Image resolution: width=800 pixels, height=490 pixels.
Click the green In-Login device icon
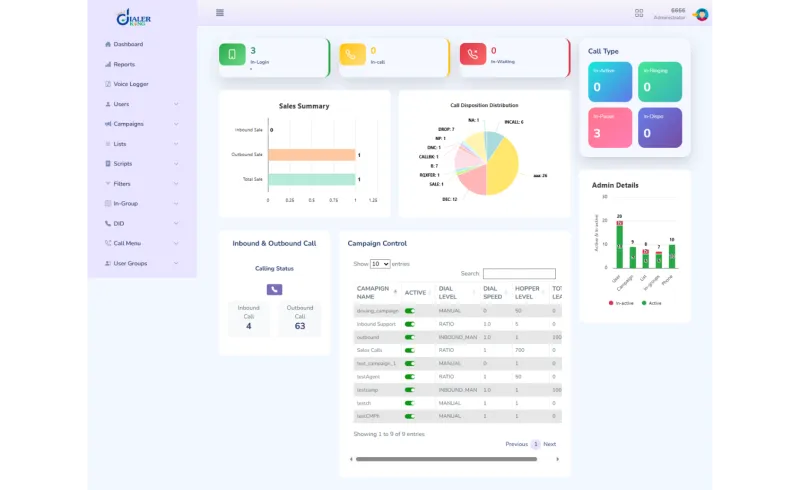pos(232,54)
